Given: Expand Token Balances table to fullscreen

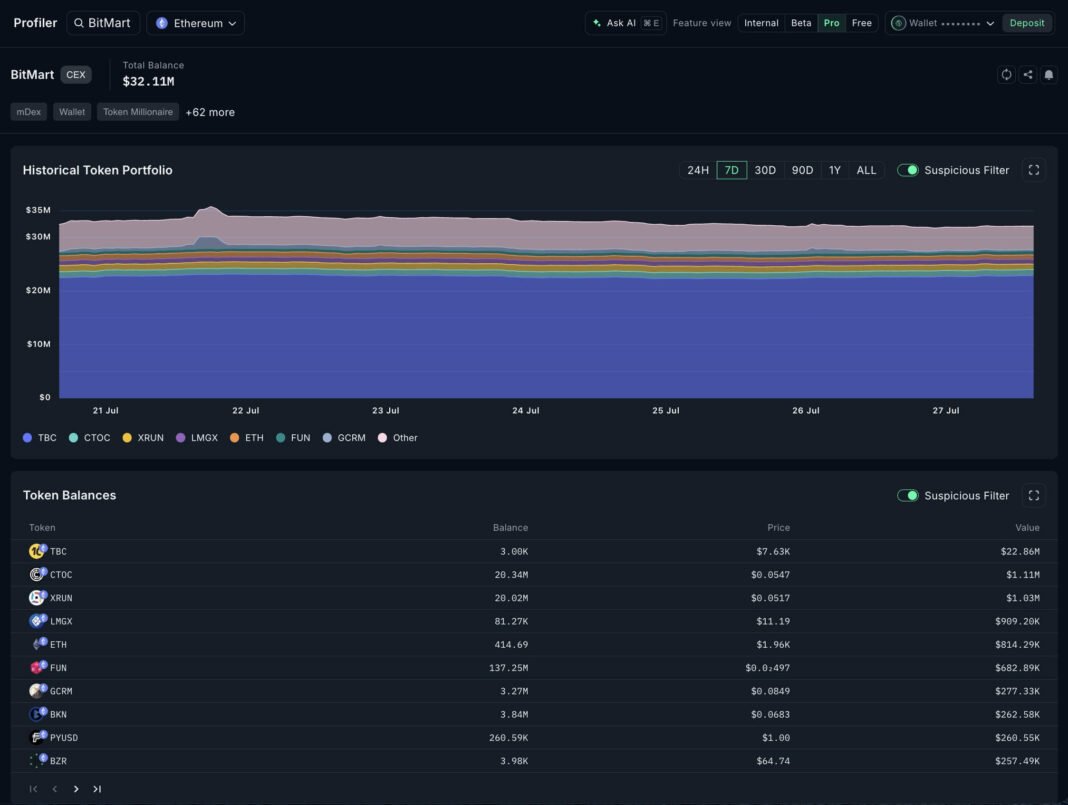Looking at the screenshot, I should click(1033, 495).
